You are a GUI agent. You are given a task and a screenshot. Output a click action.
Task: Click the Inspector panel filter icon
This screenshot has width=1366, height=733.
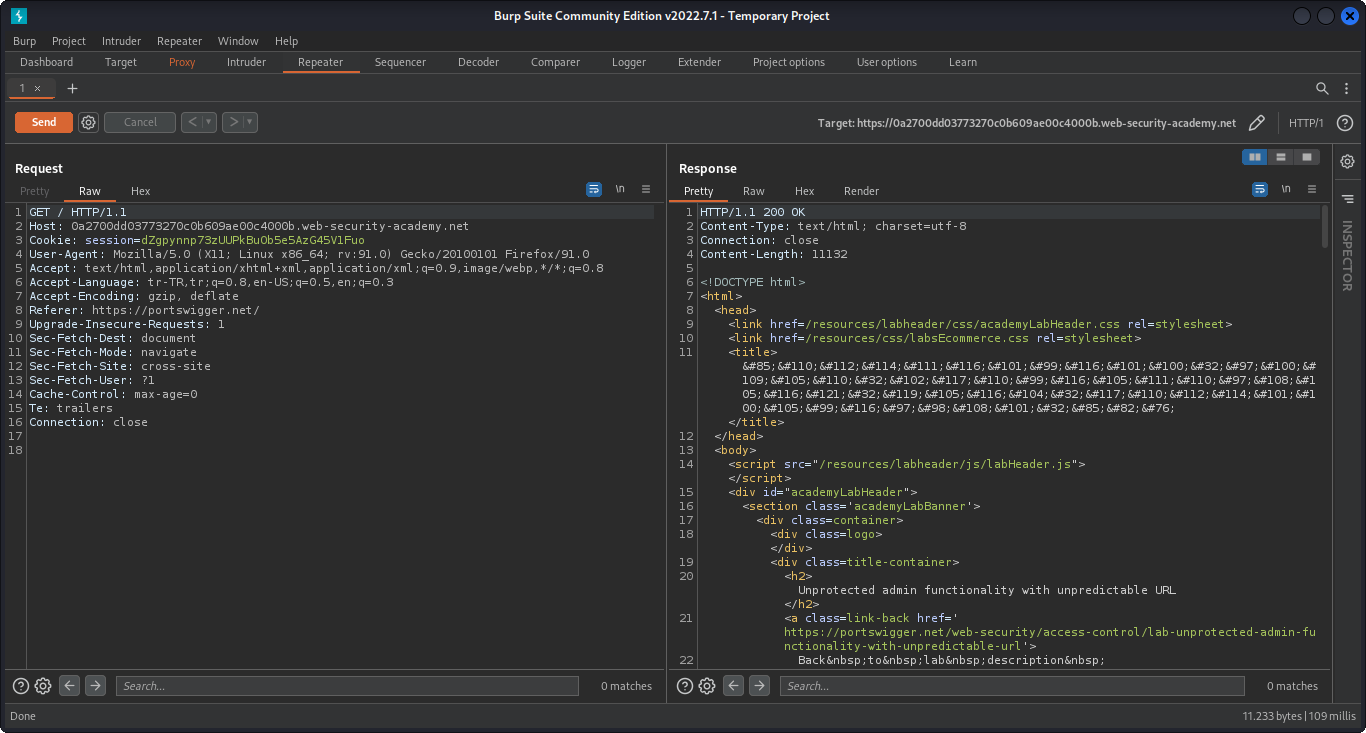pos(1347,199)
